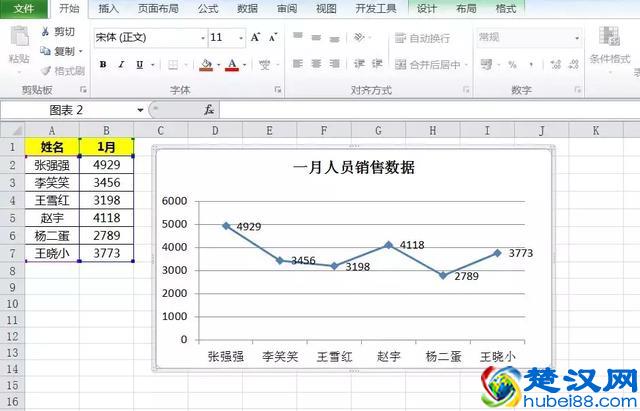640x411 pixels.
Task: Increase decimal places icon
Action: (x=556, y=64)
